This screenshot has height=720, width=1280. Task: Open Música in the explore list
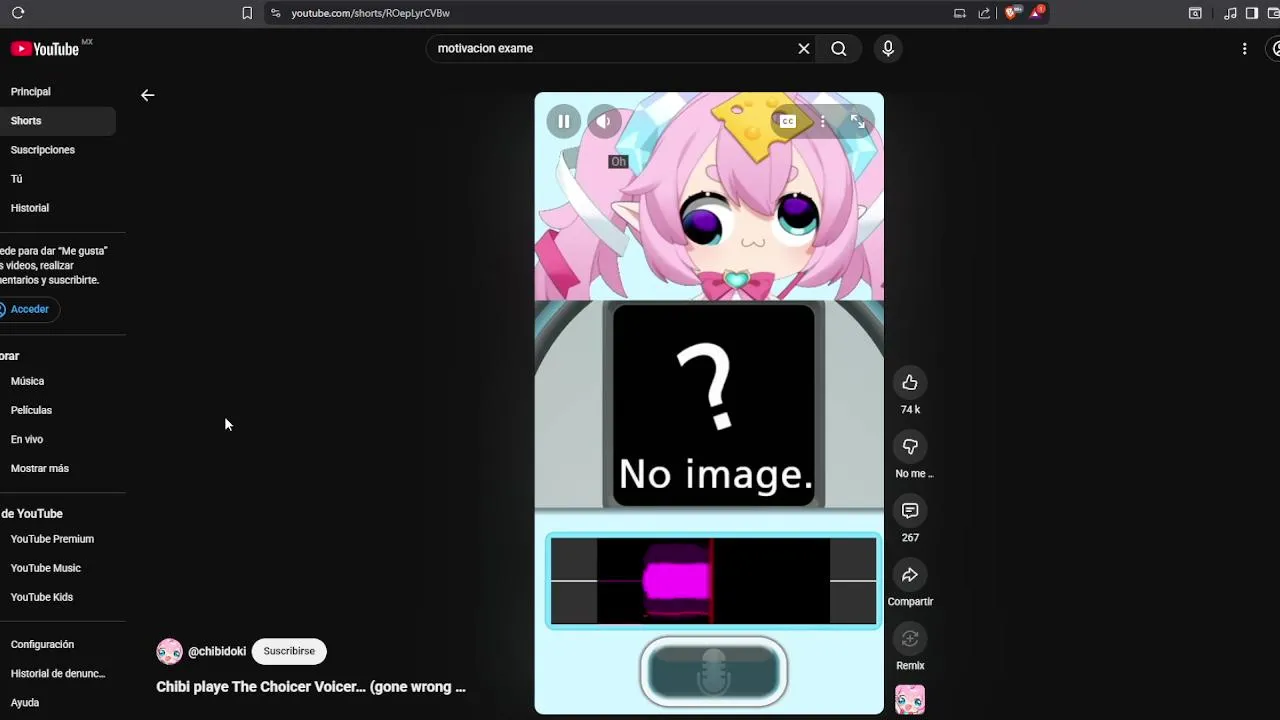(x=58, y=381)
